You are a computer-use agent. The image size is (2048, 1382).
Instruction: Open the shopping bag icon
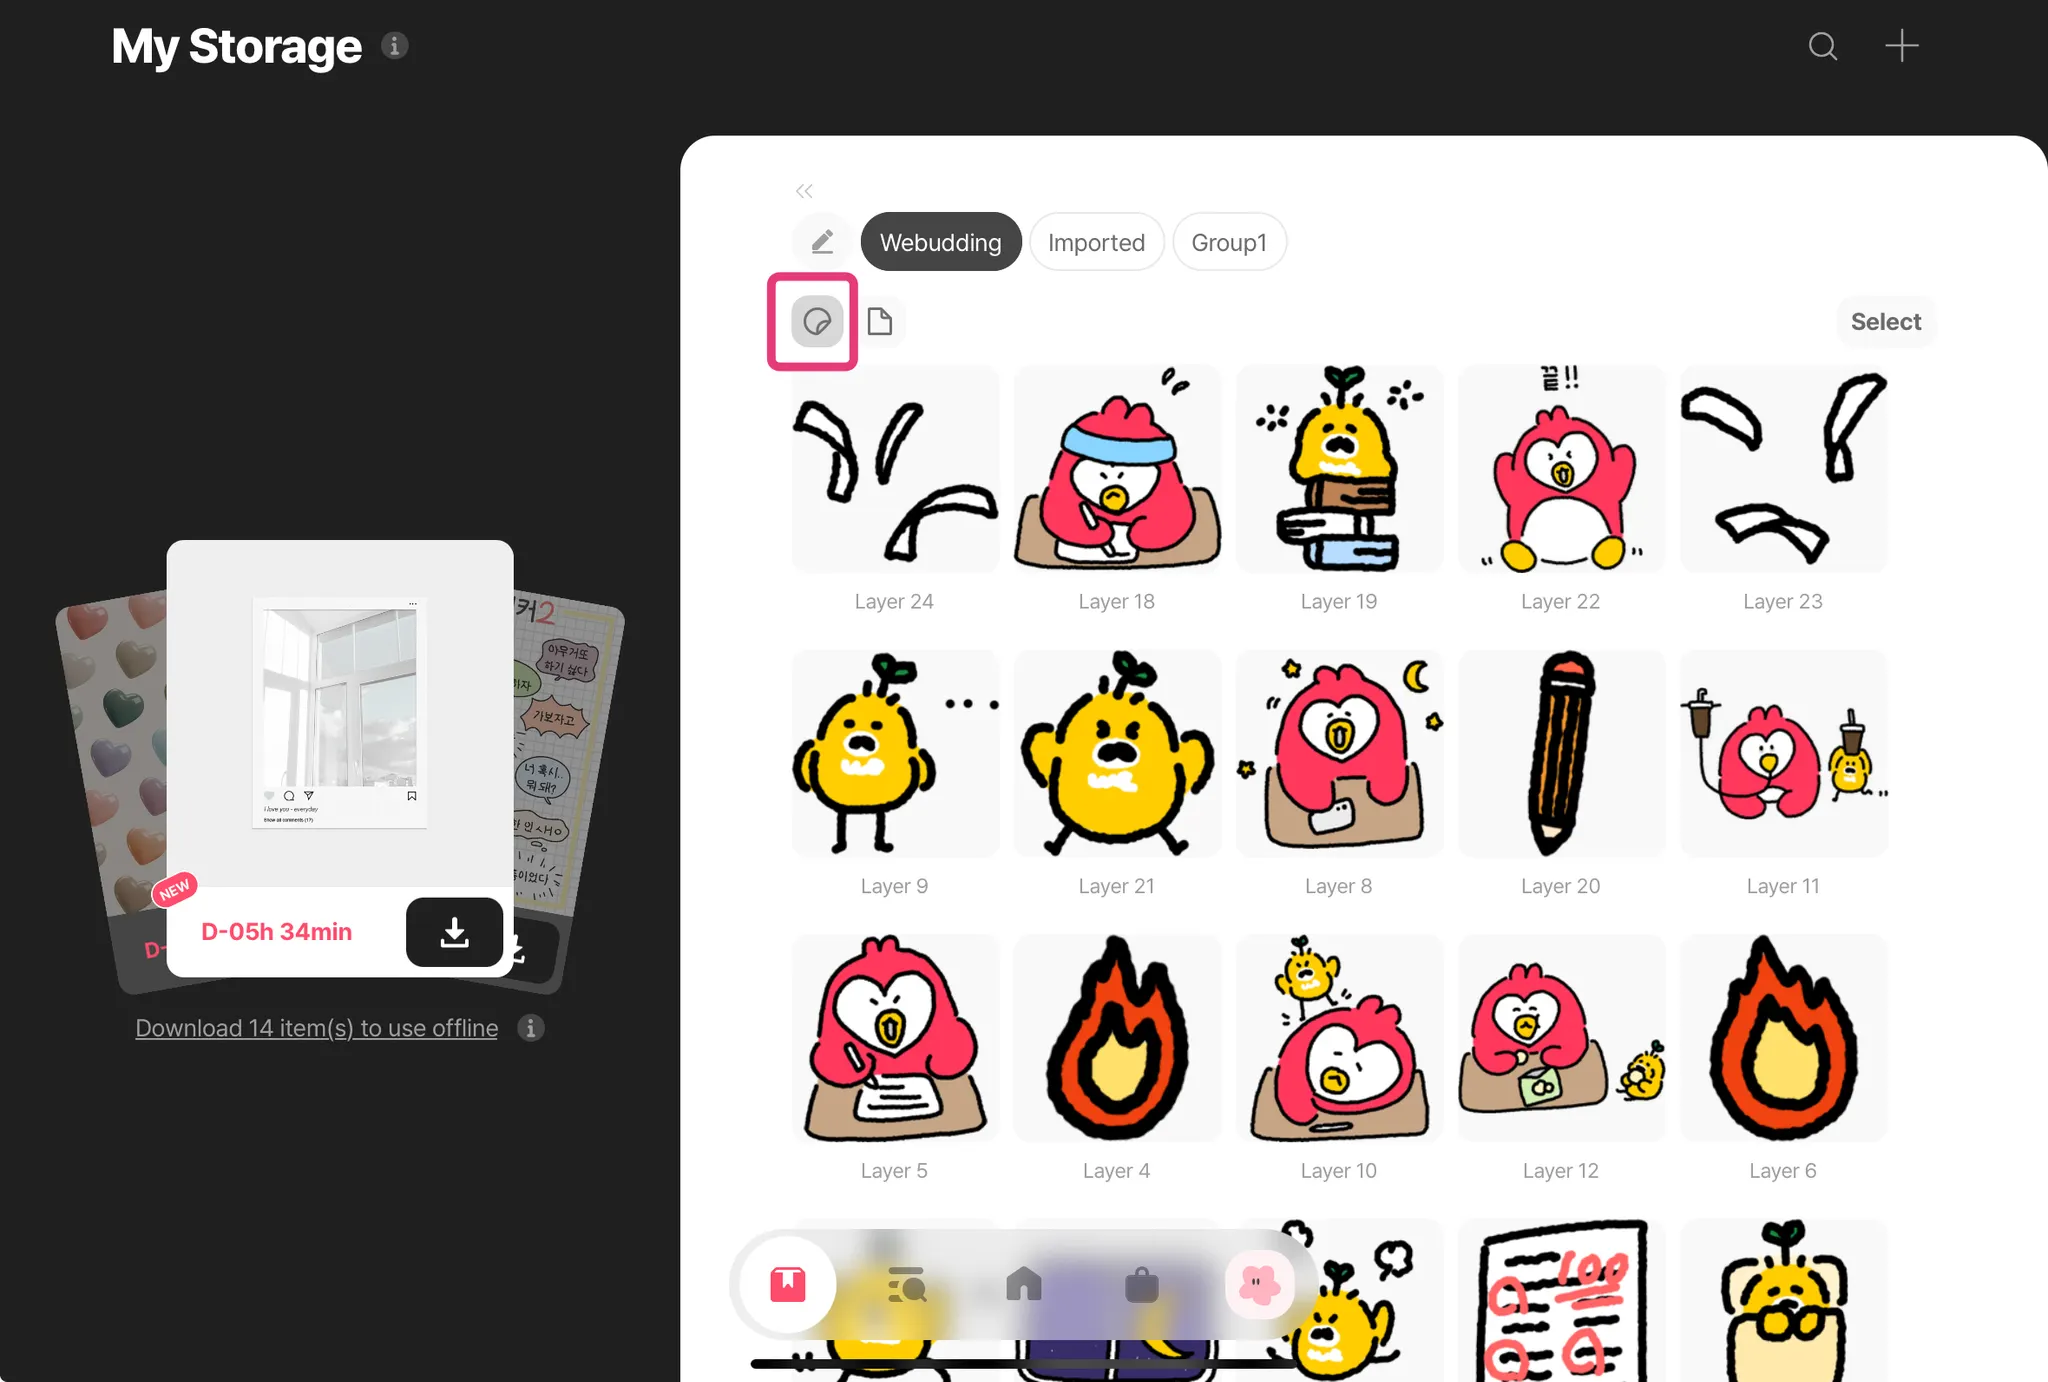click(x=1141, y=1284)
